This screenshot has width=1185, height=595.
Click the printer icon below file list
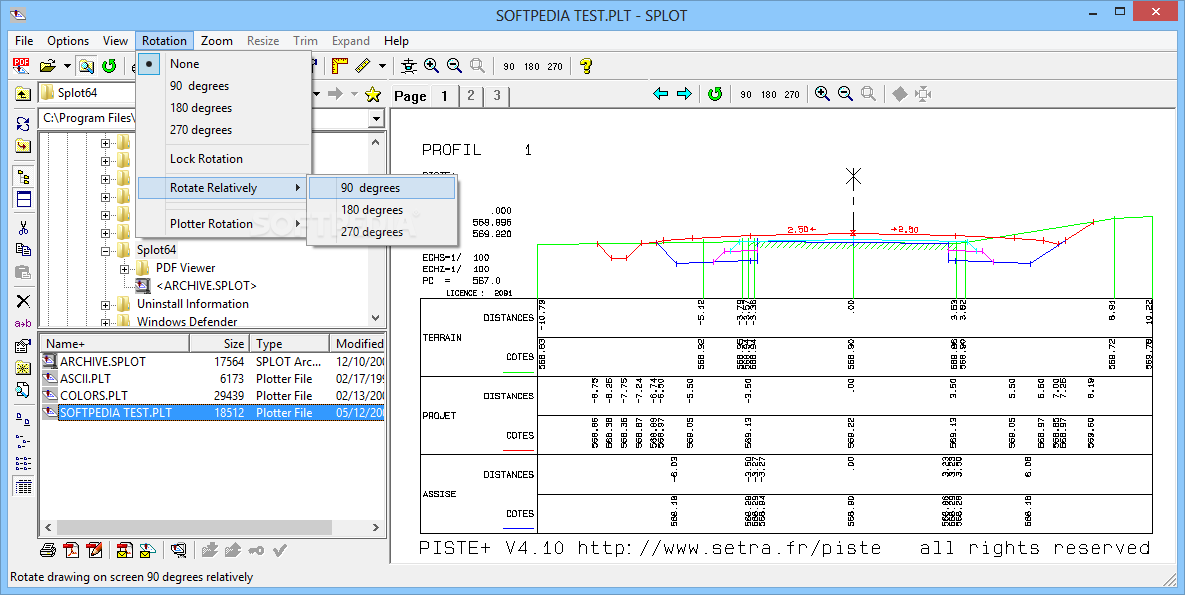click(48, 550)
